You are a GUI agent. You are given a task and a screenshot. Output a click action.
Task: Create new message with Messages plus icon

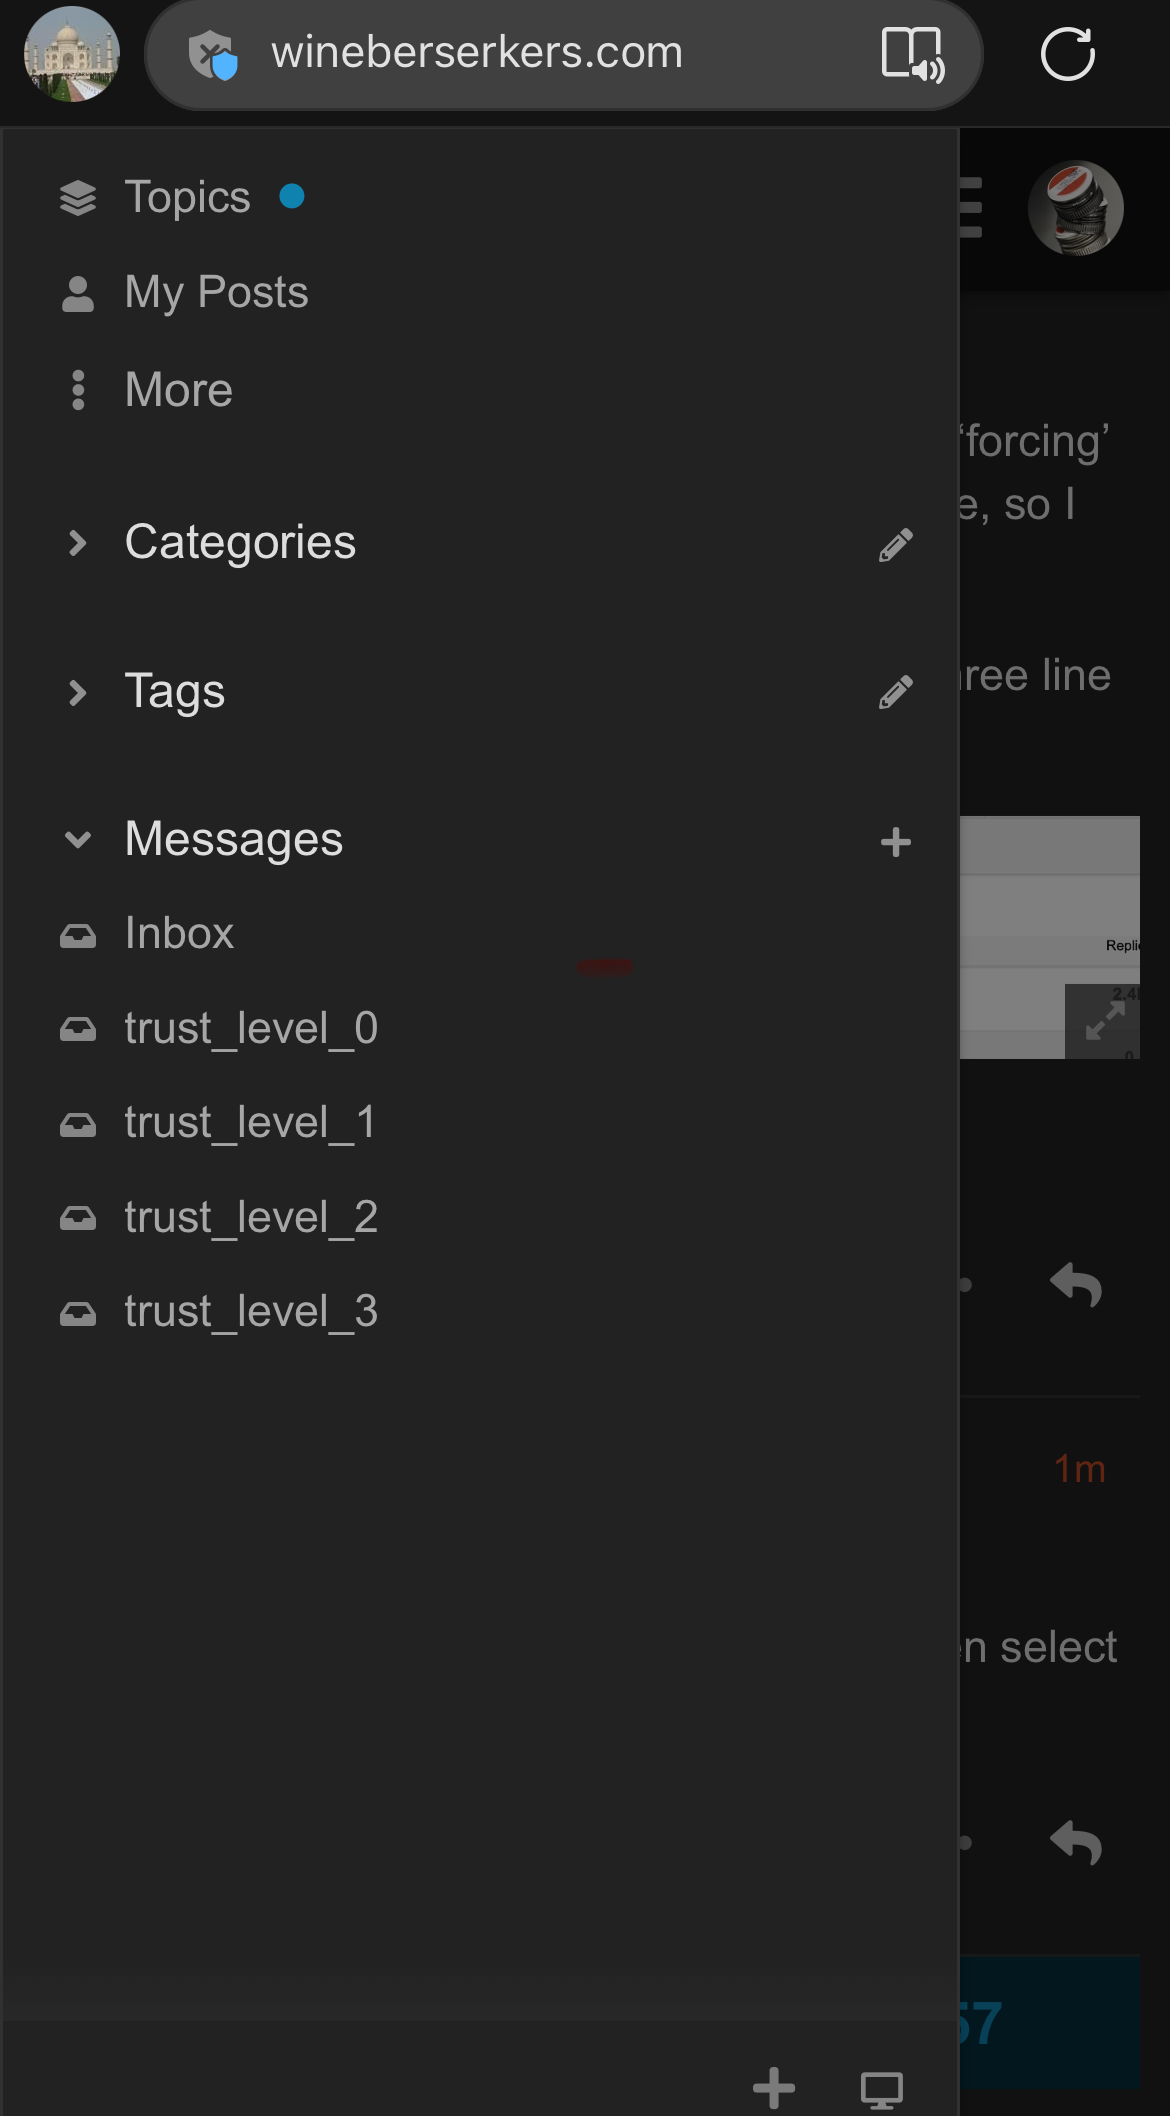[895, 842]
